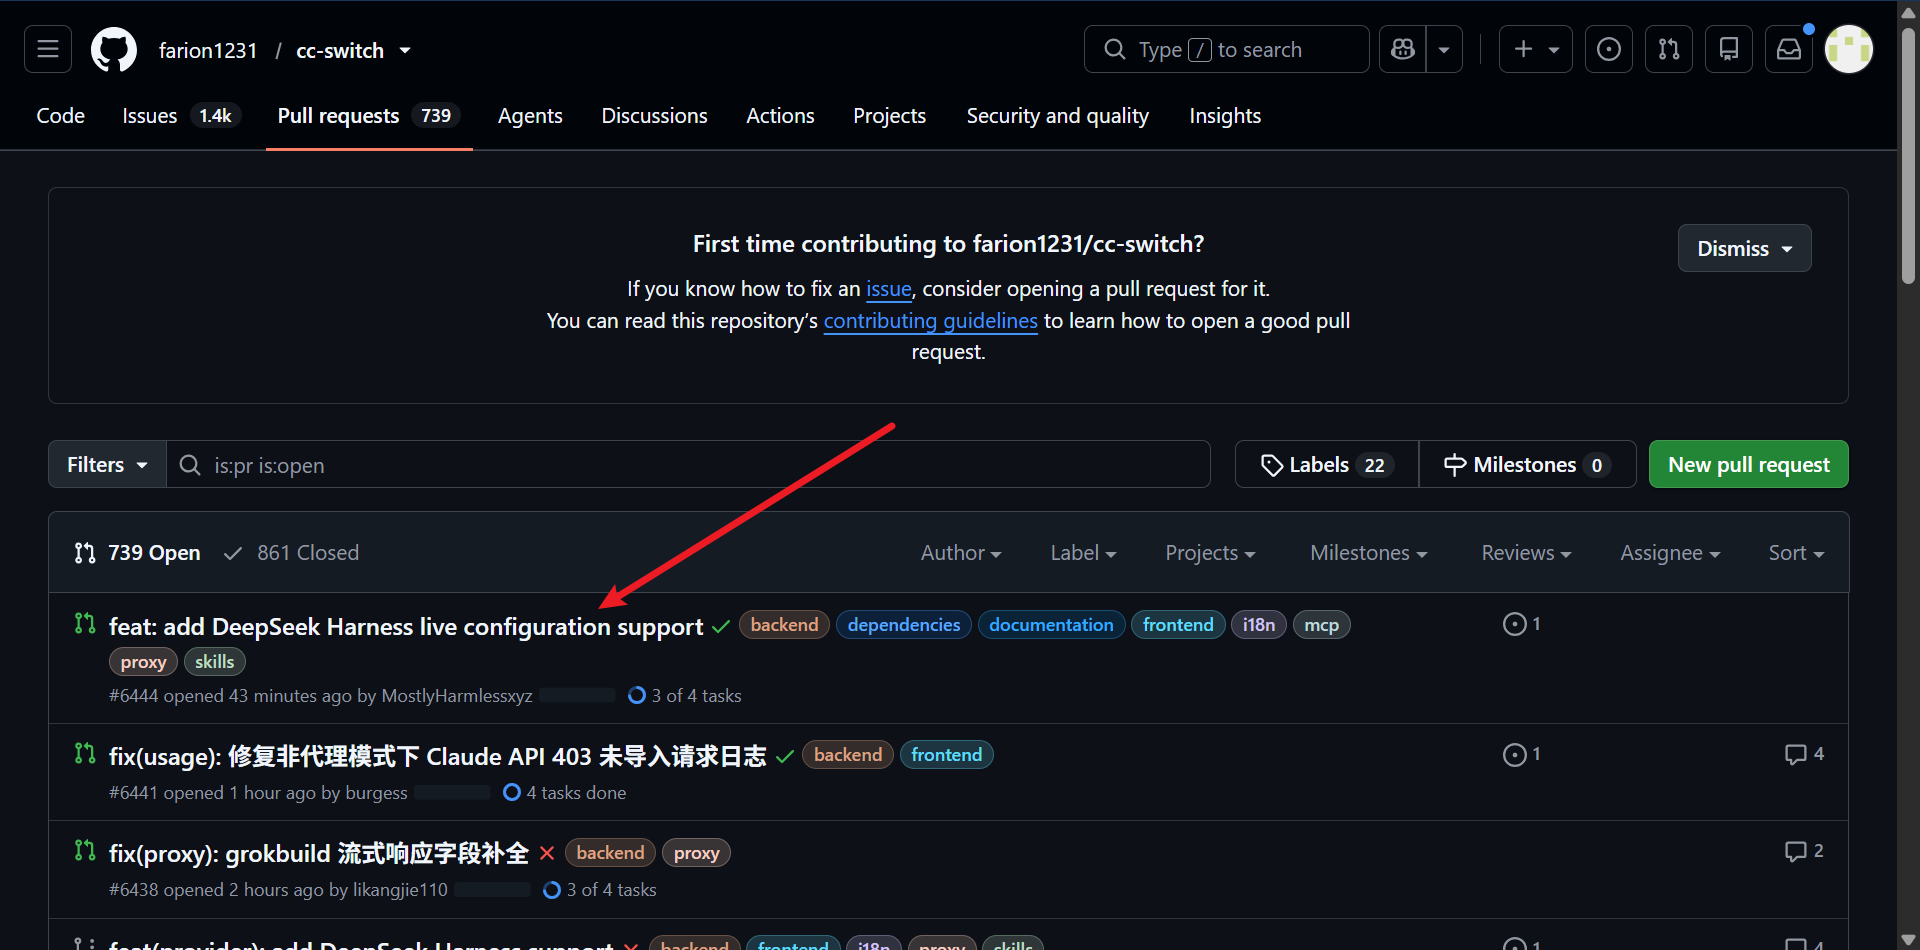Open the hamburger navigation menu
The image size is (1920, 950).
pyautogui.click(x=48, y=49)
